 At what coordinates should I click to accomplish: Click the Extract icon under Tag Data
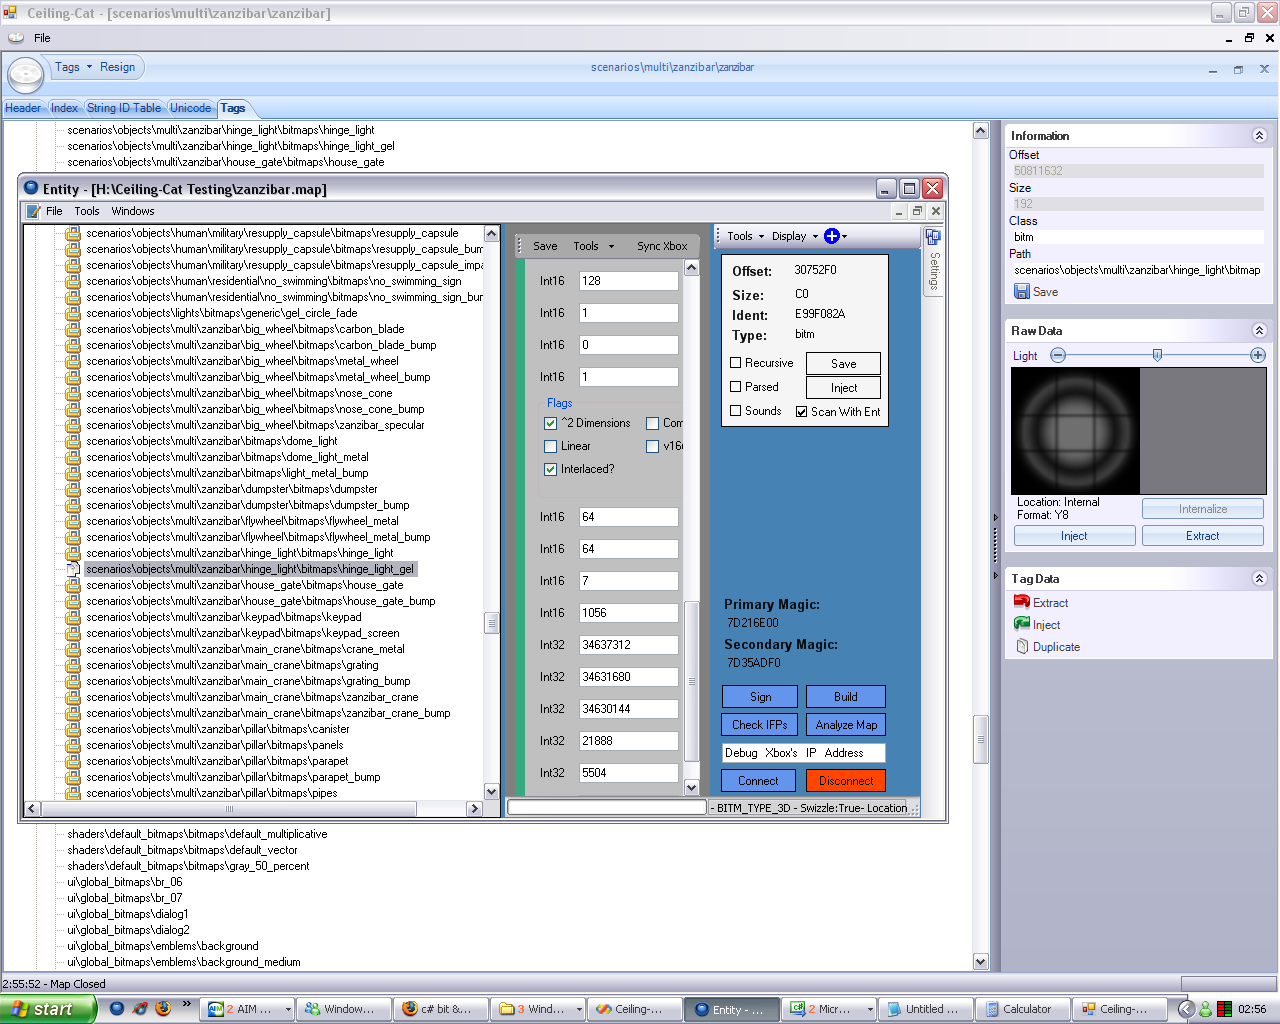(1021, 602)
